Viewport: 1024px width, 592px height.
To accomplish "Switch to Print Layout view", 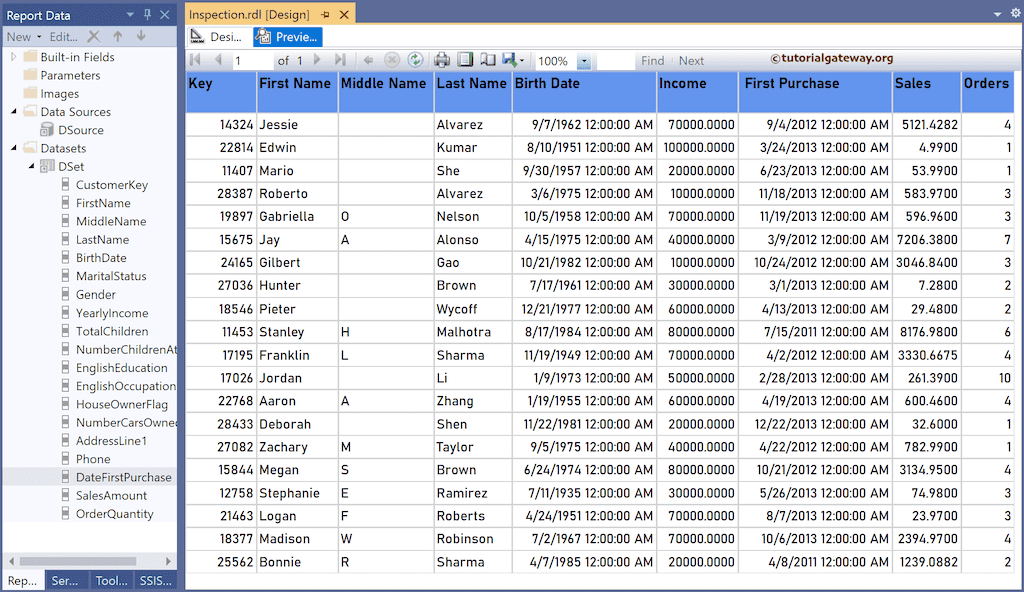I will point(465,59).
